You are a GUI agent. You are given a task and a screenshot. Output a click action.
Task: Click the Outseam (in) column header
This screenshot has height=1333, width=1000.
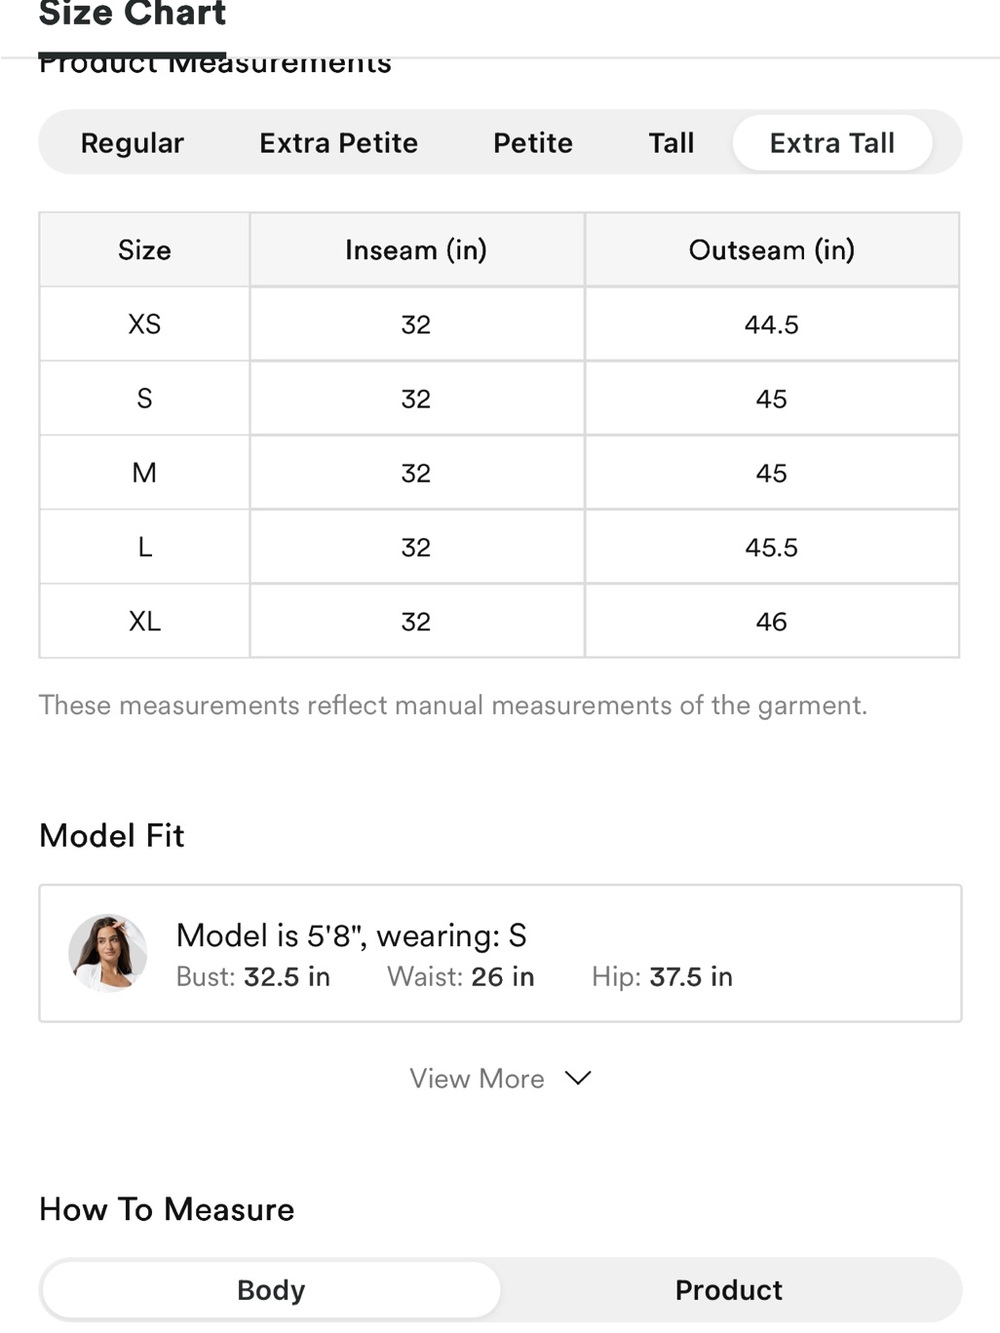(771, 250)
